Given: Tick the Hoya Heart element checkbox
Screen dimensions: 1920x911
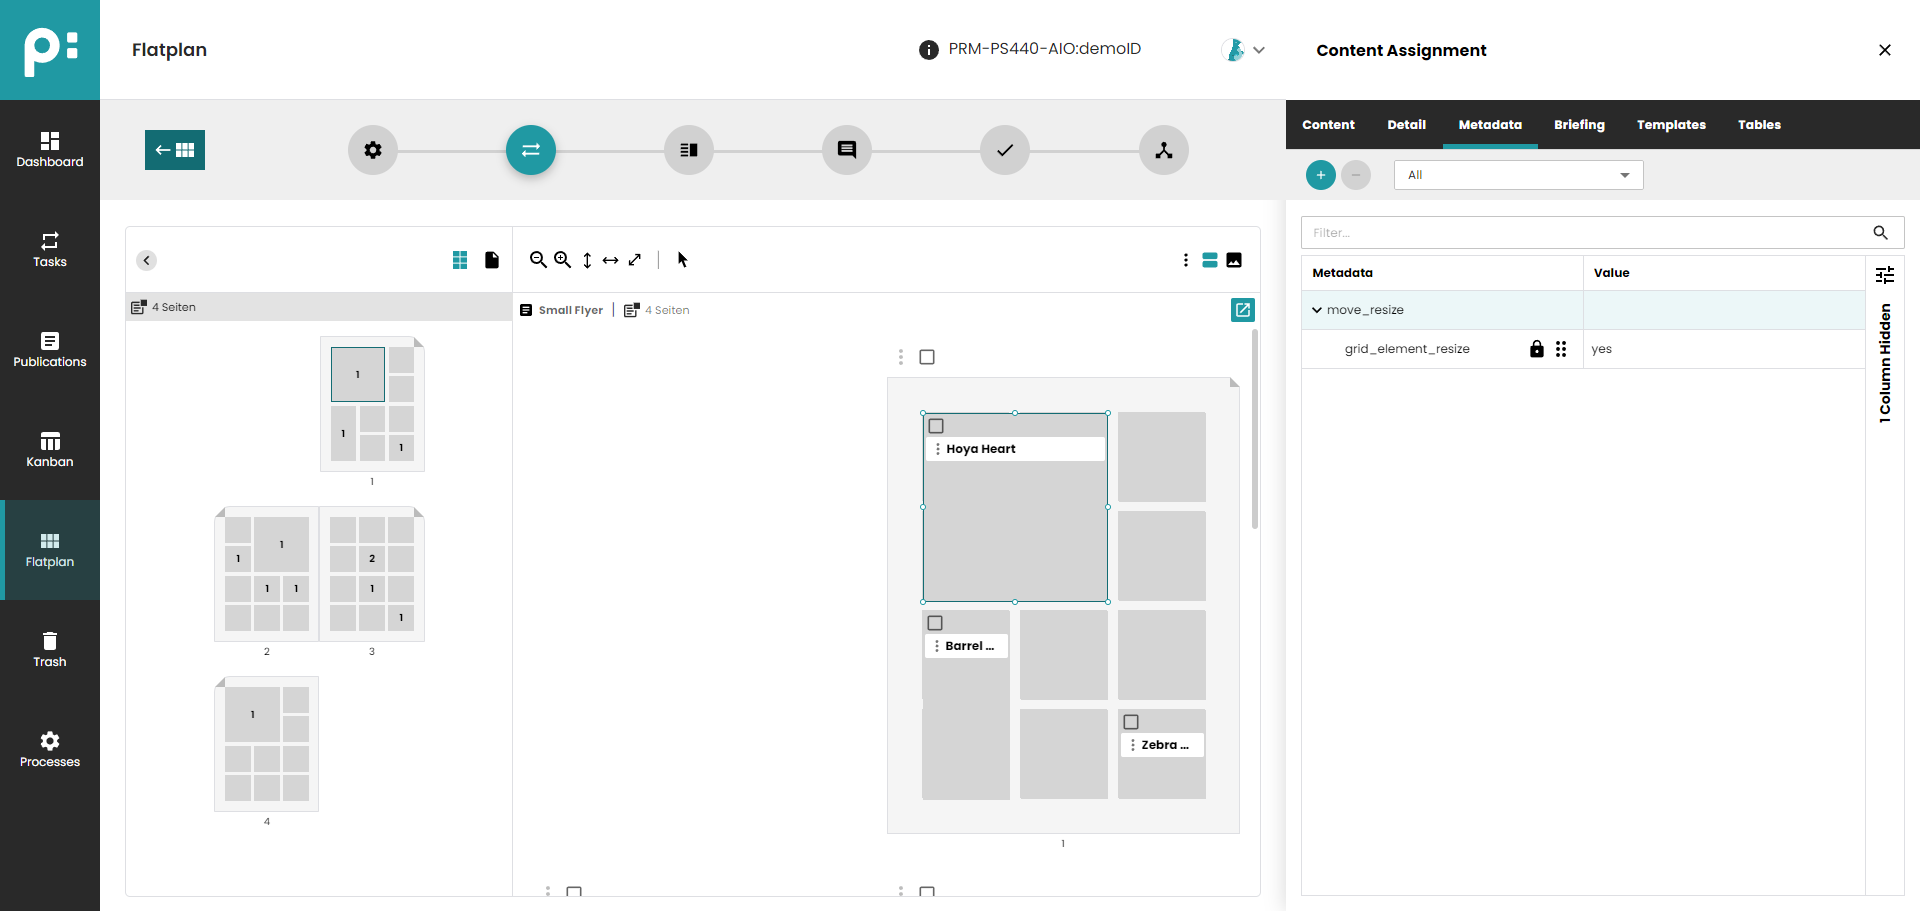Looking at the screenshot, I should (x=936, y=426).
